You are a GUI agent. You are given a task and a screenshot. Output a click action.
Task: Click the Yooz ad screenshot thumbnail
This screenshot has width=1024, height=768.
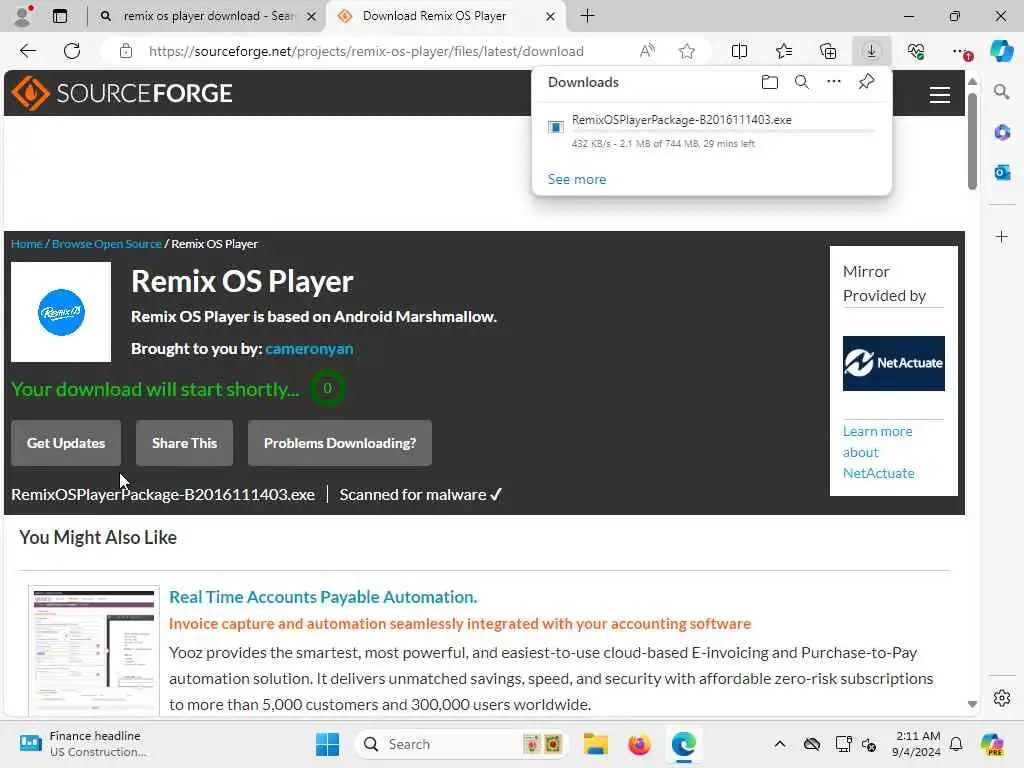click(94, 649)
